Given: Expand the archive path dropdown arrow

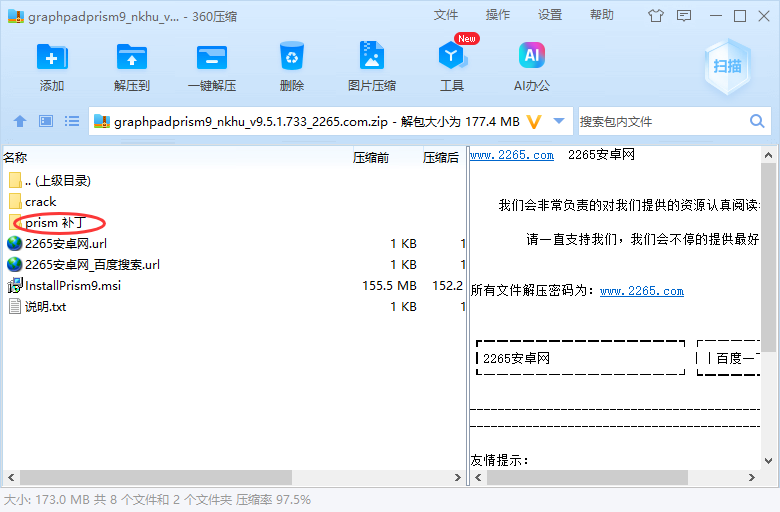Looking at the screenshot, I should pyautogui.click(x=559, y=121).
